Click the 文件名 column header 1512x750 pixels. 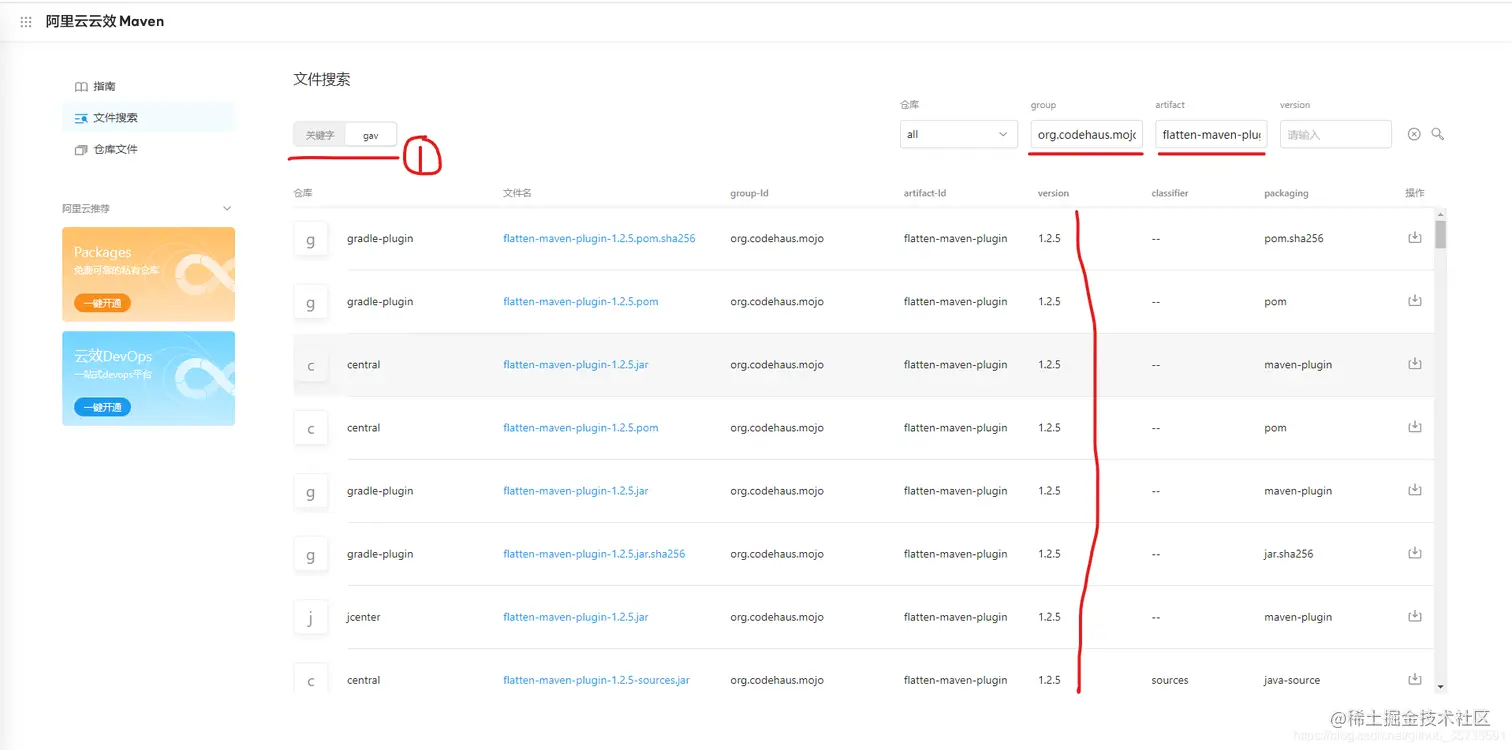pyautogui.click(x=517, y=193)
